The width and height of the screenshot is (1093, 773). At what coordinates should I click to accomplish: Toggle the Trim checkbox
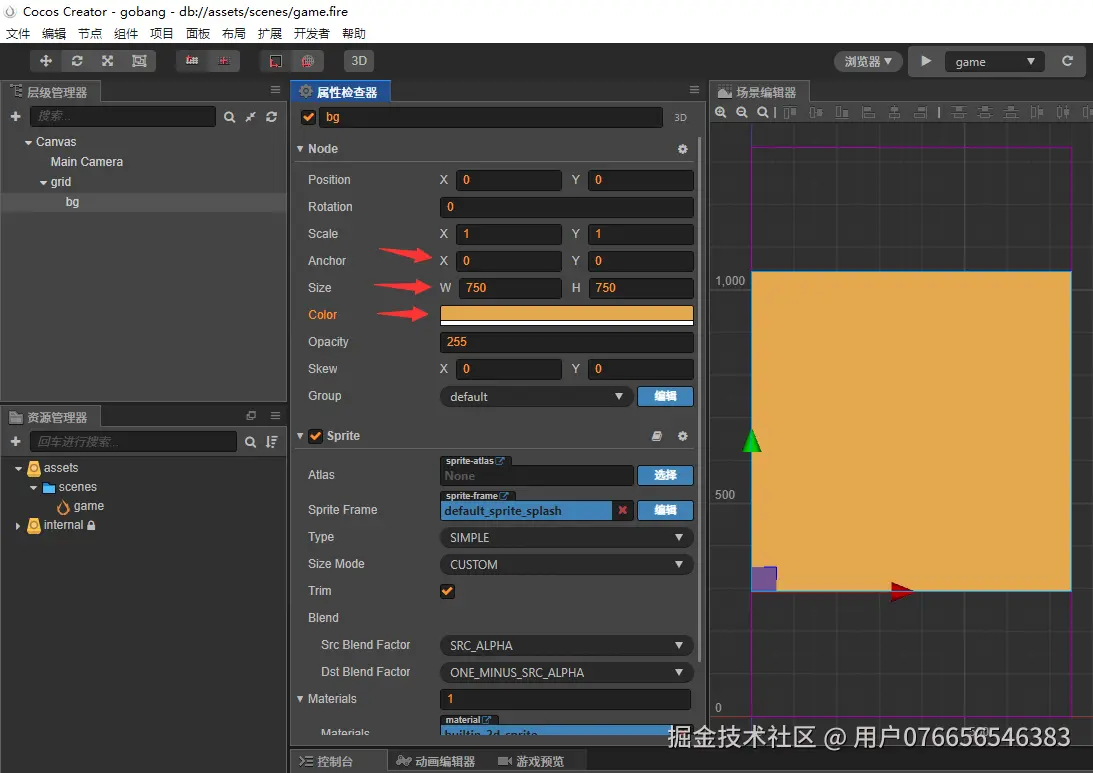click(448, 591)
